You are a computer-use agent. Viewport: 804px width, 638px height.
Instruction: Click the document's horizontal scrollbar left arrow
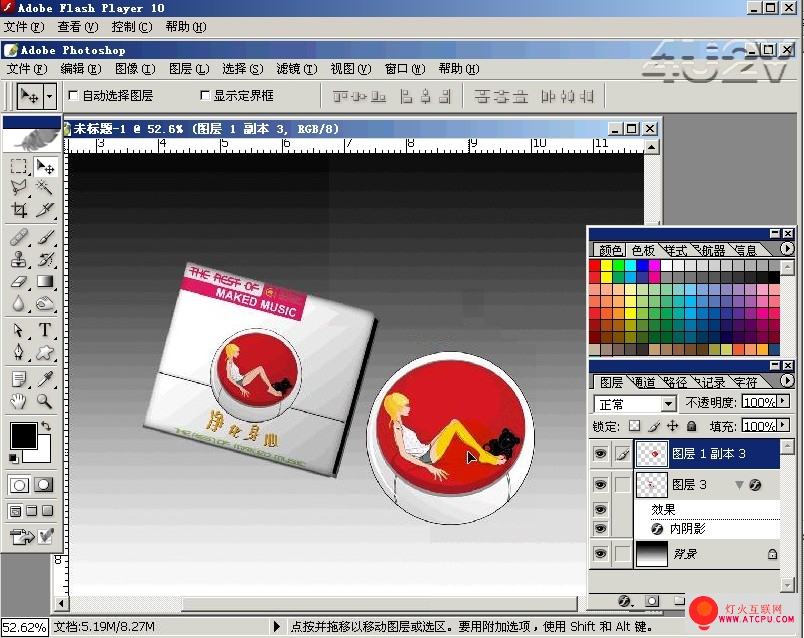pos(62,604)
